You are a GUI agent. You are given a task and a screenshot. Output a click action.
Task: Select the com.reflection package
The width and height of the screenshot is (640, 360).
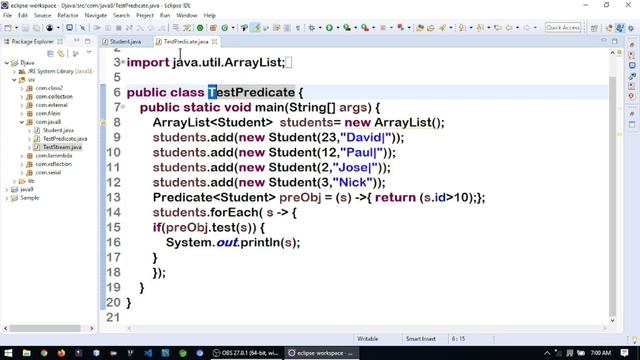[53, 164]
